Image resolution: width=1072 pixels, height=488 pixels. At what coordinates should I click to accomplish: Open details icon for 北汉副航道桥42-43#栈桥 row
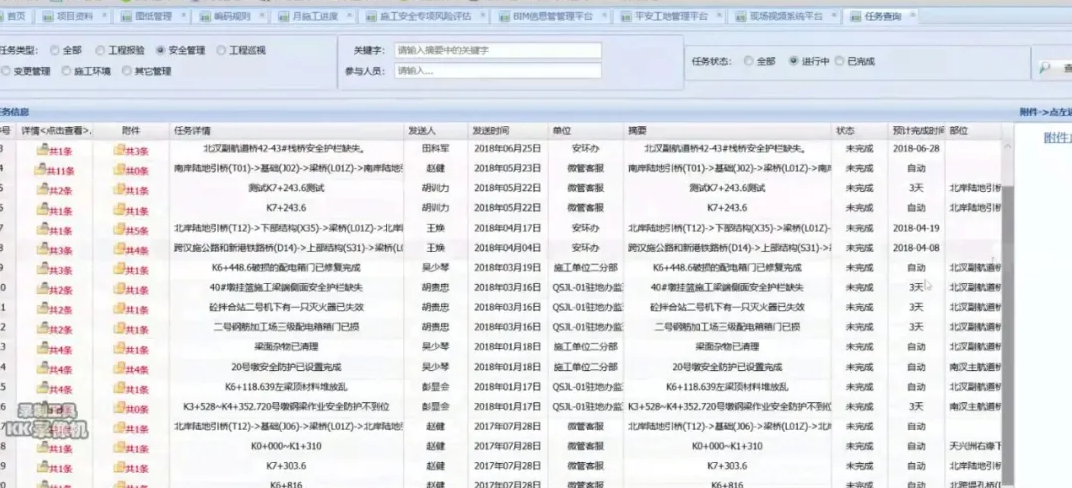42,148
